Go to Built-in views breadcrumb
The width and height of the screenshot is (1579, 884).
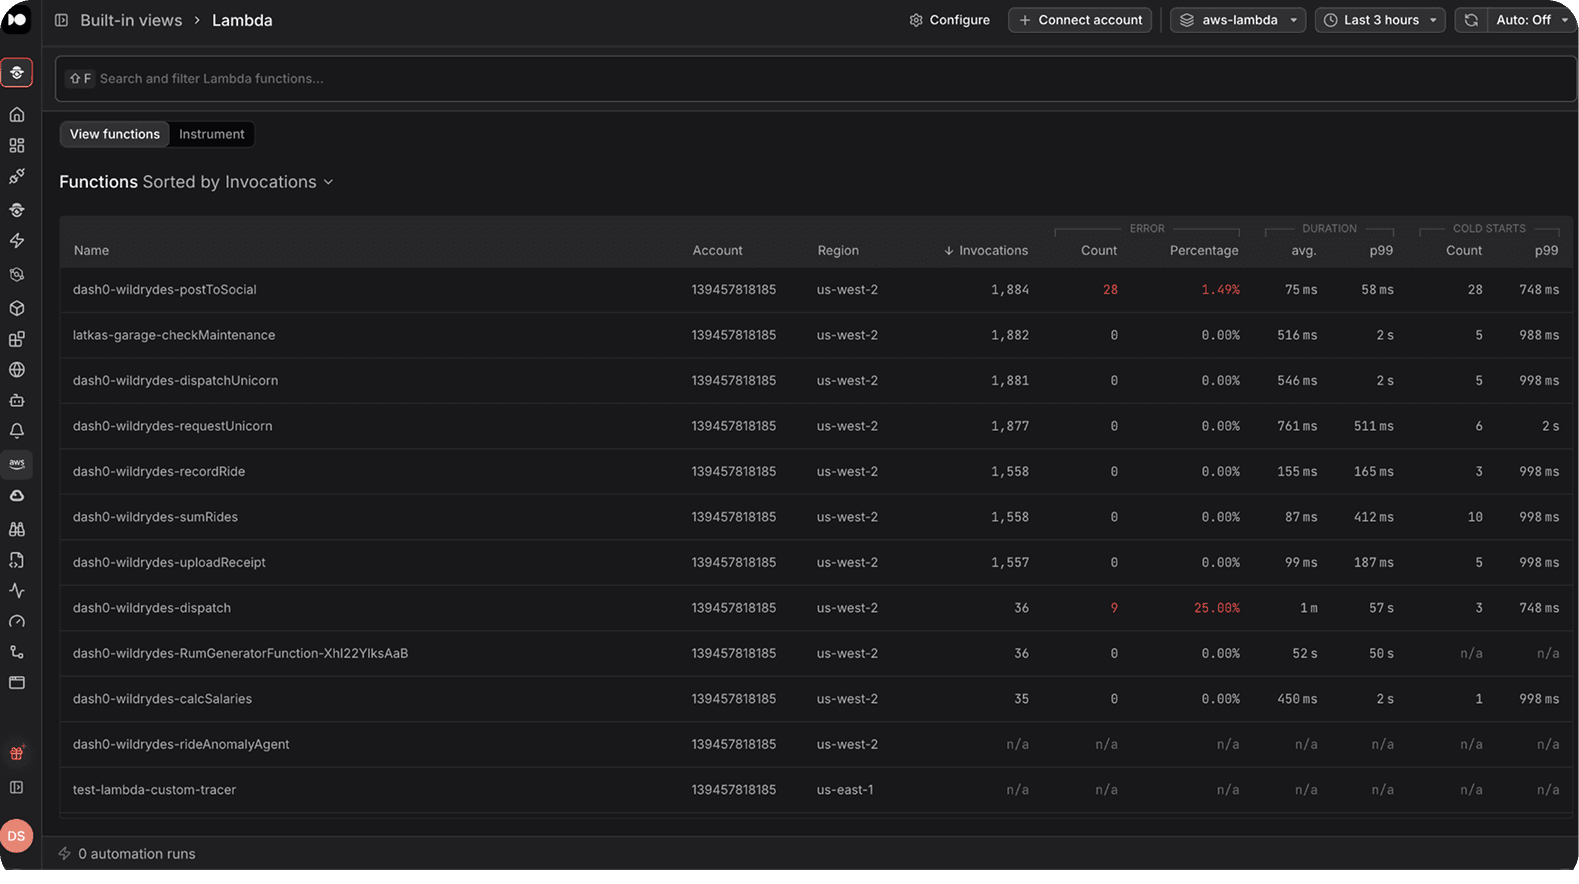(x=131, y=20)
